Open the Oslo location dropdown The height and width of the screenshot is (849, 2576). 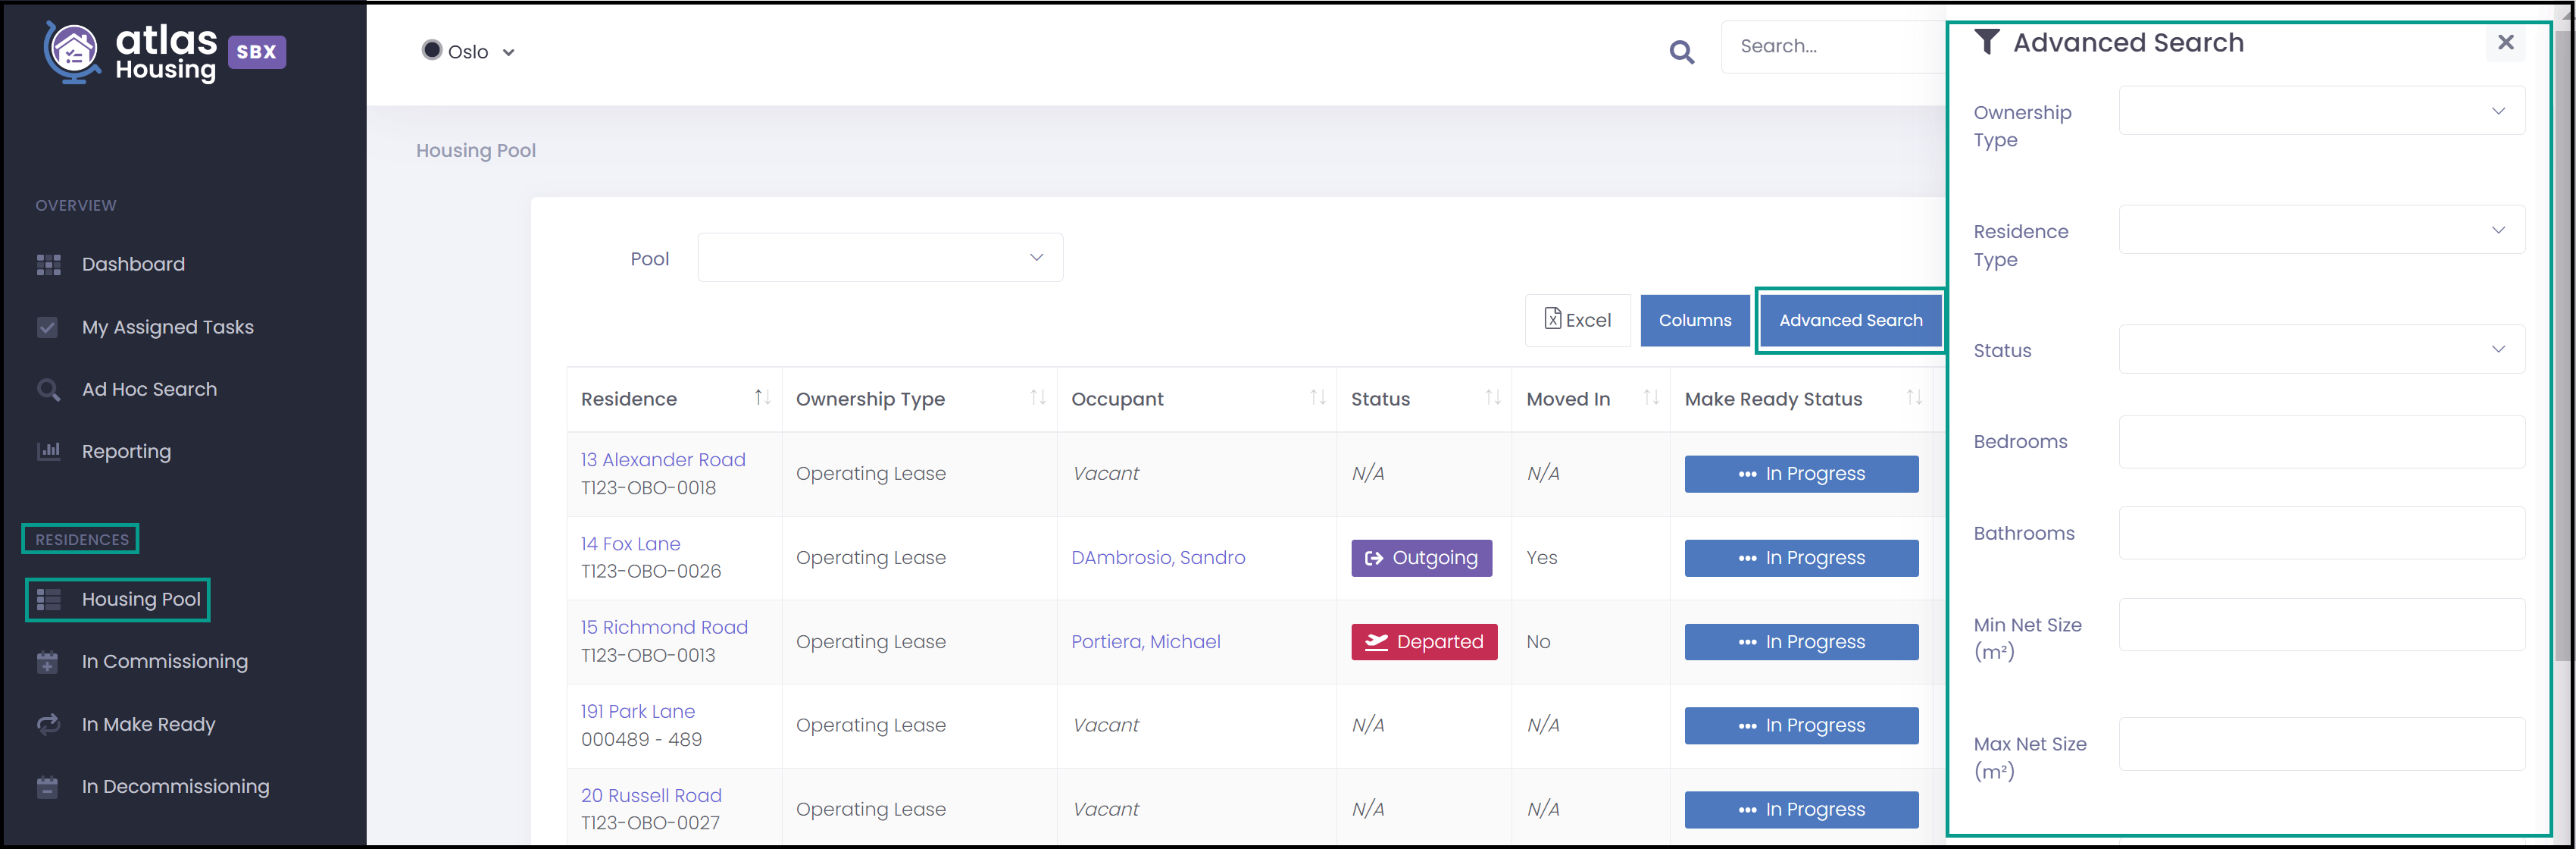468,52
